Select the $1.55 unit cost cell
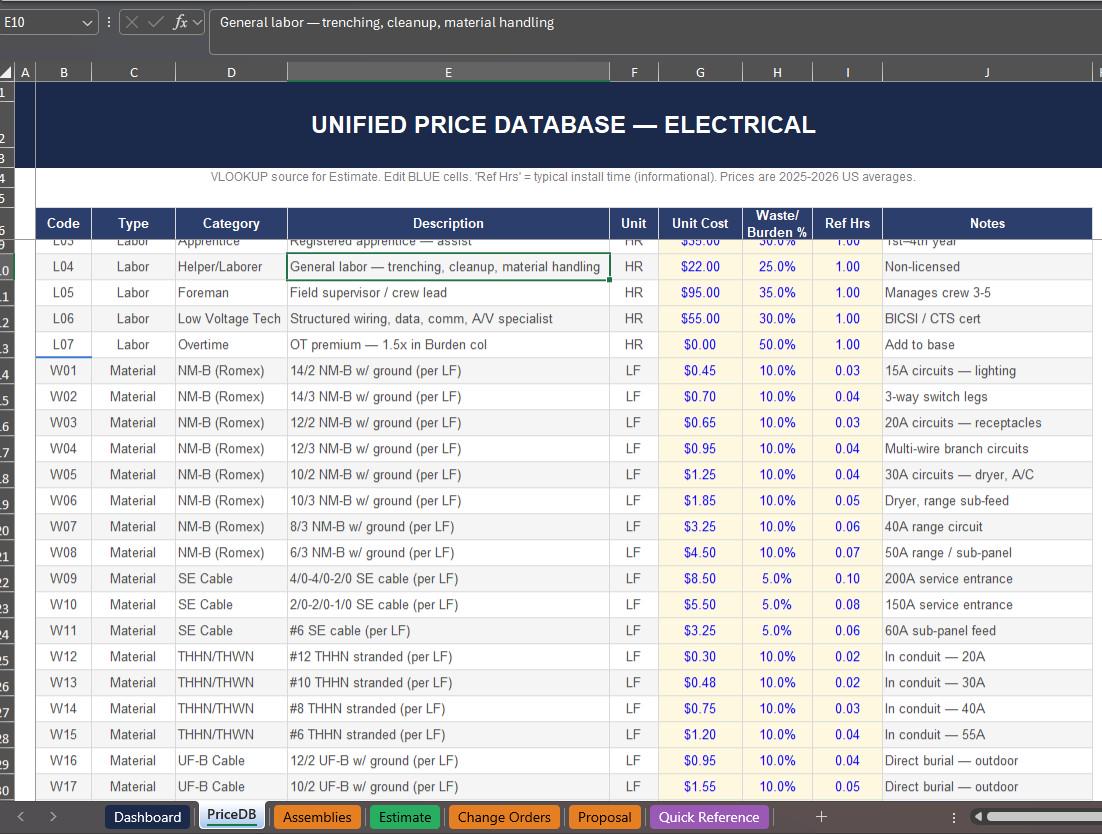 pos(700,786)
